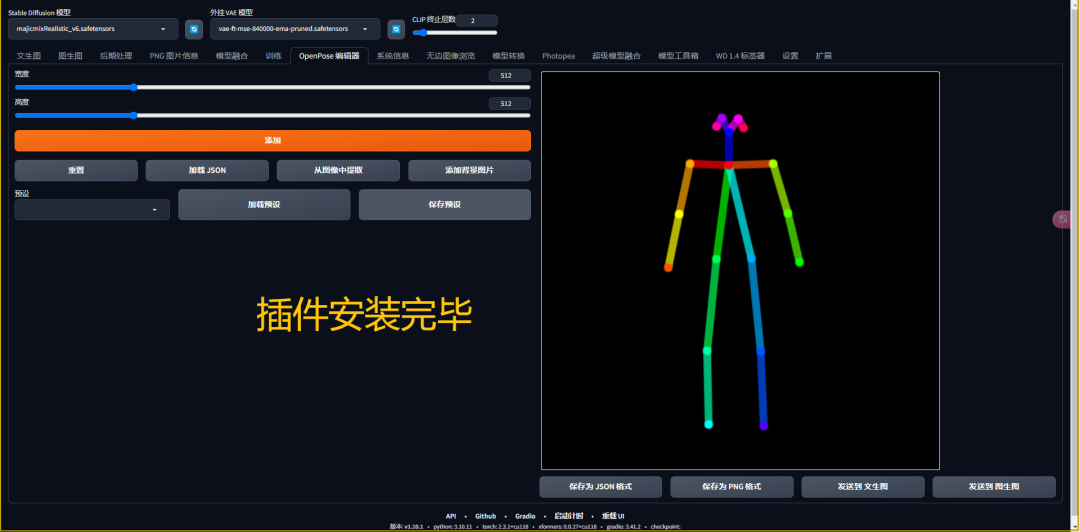Viewport: 1080px width, 532px height.
Task: Open the Photopea tab
Action: coord(558,56)
